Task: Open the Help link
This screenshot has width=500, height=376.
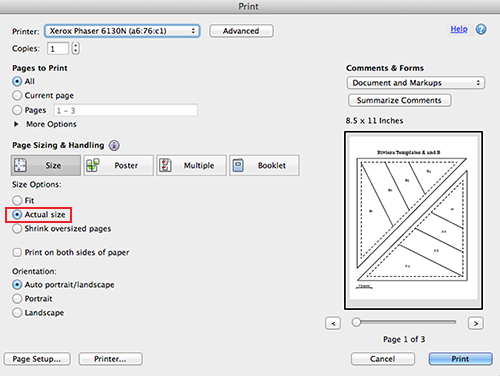Action: [x=459, y=29]
